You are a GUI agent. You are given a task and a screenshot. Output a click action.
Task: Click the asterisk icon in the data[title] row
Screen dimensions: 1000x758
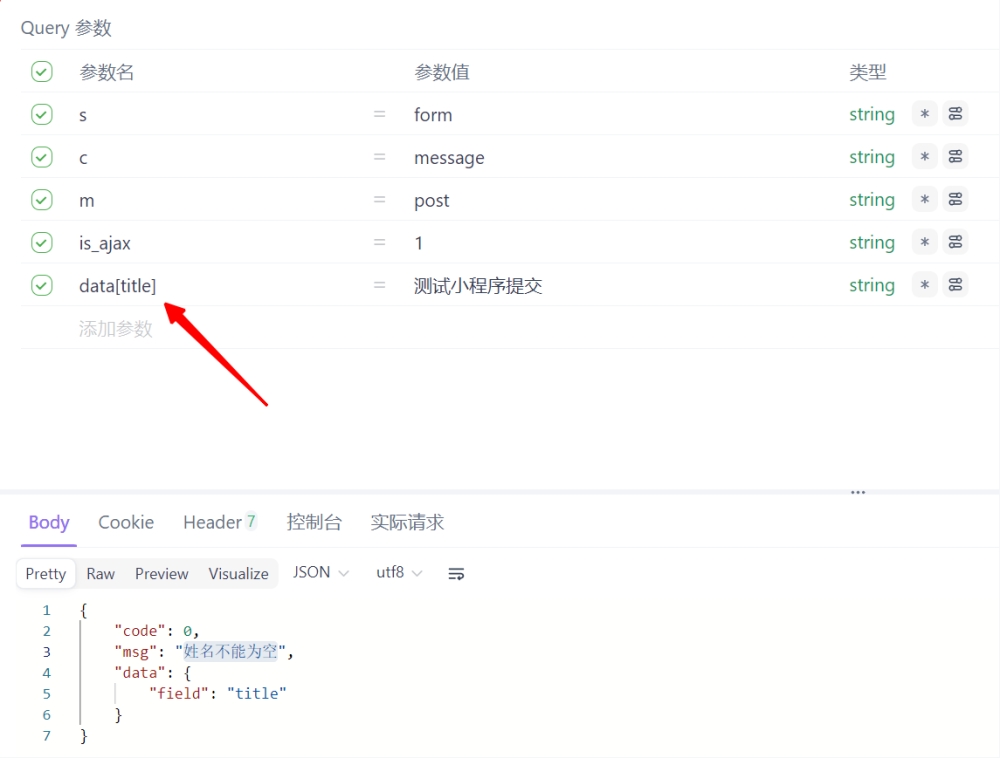point(925,286)
